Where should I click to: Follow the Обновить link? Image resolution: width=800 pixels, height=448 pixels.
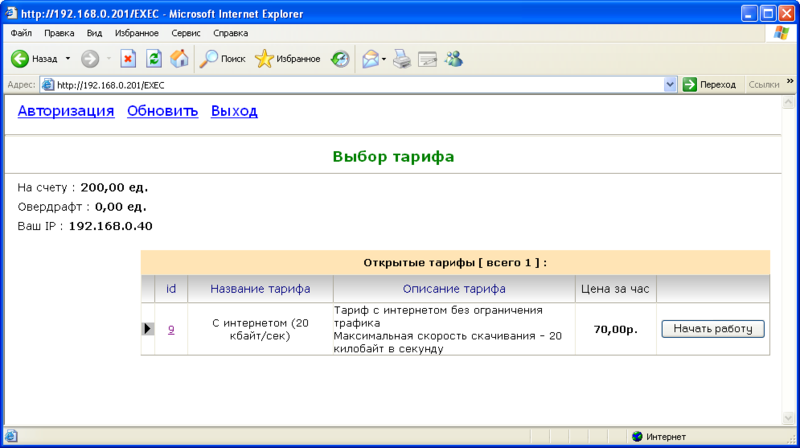click(x=162, y=111)
